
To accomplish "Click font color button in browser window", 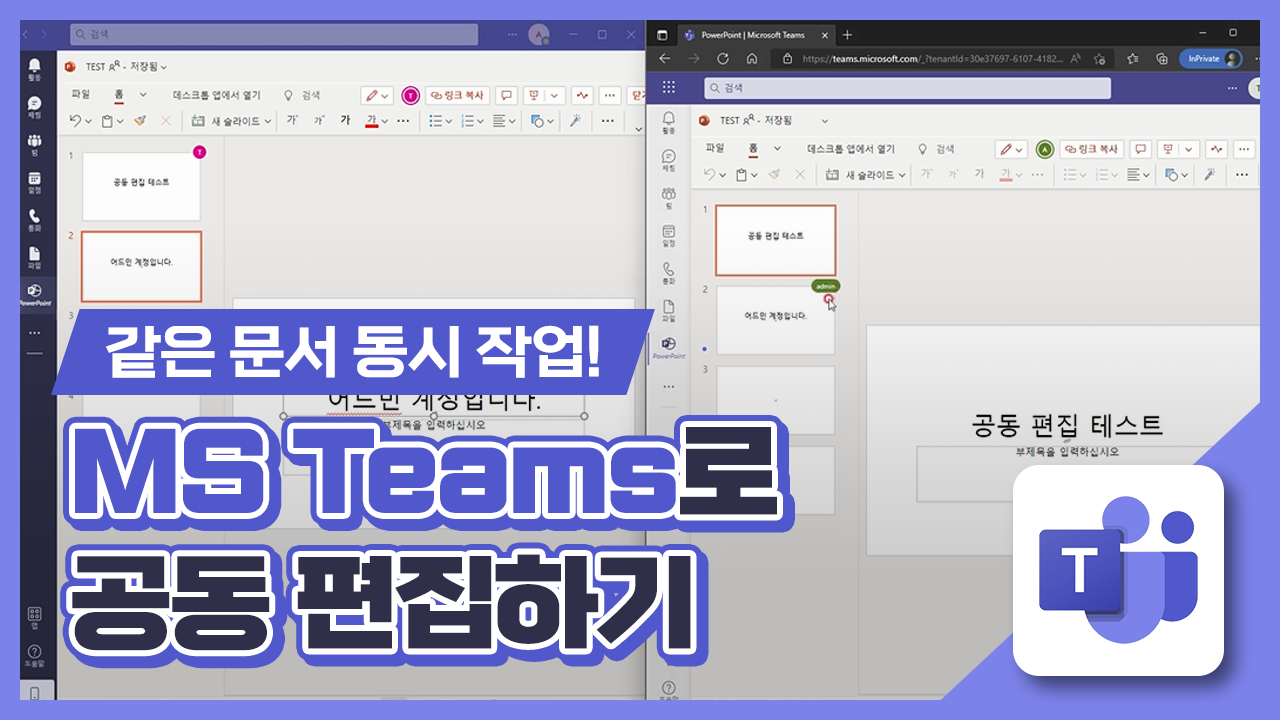I will [x=1005, y=174].
